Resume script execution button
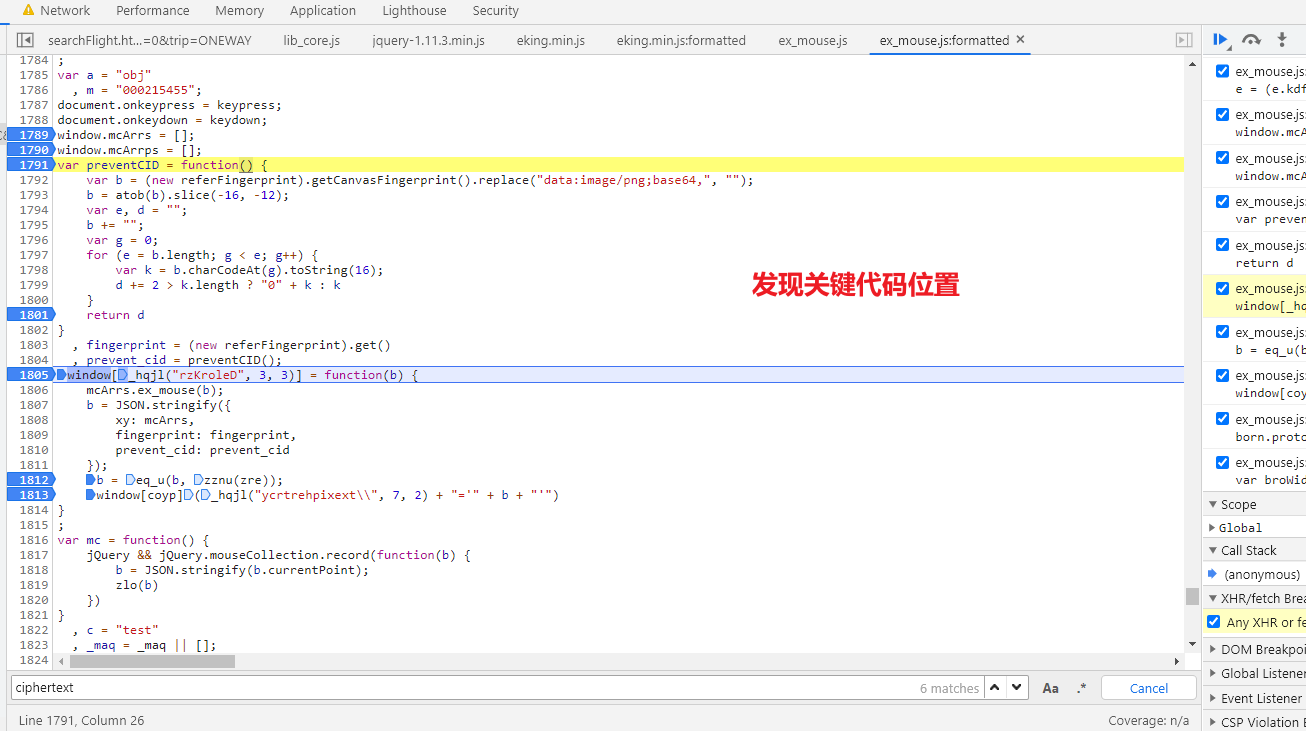The height and width of the screenshot is (731, 1306). coord(1221,40)
